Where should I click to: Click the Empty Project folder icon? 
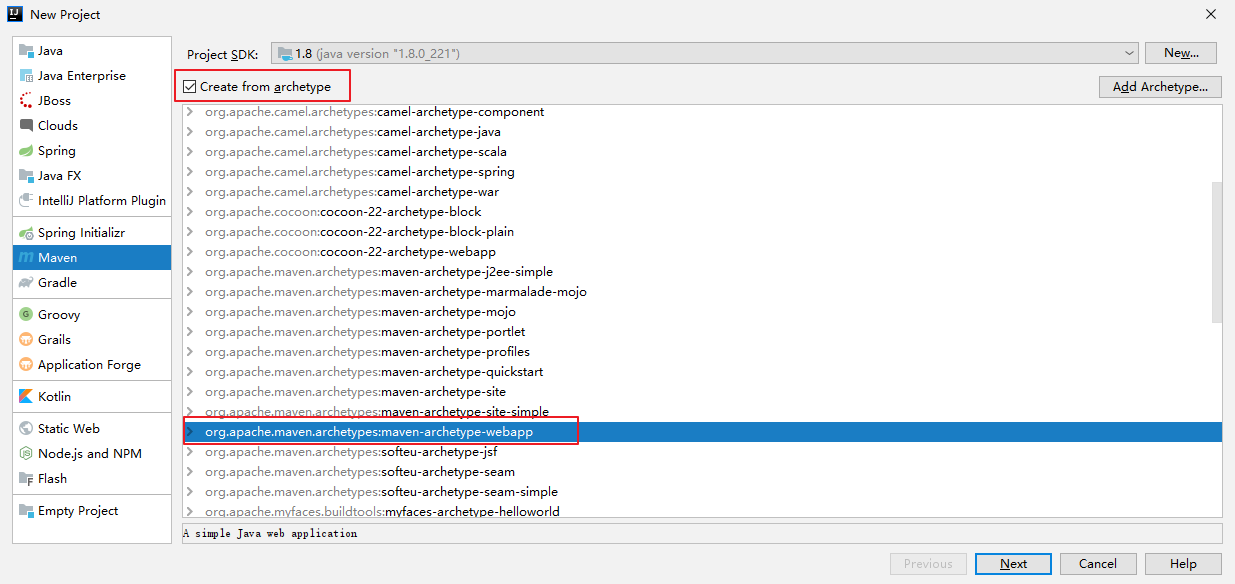click(27, 511)
